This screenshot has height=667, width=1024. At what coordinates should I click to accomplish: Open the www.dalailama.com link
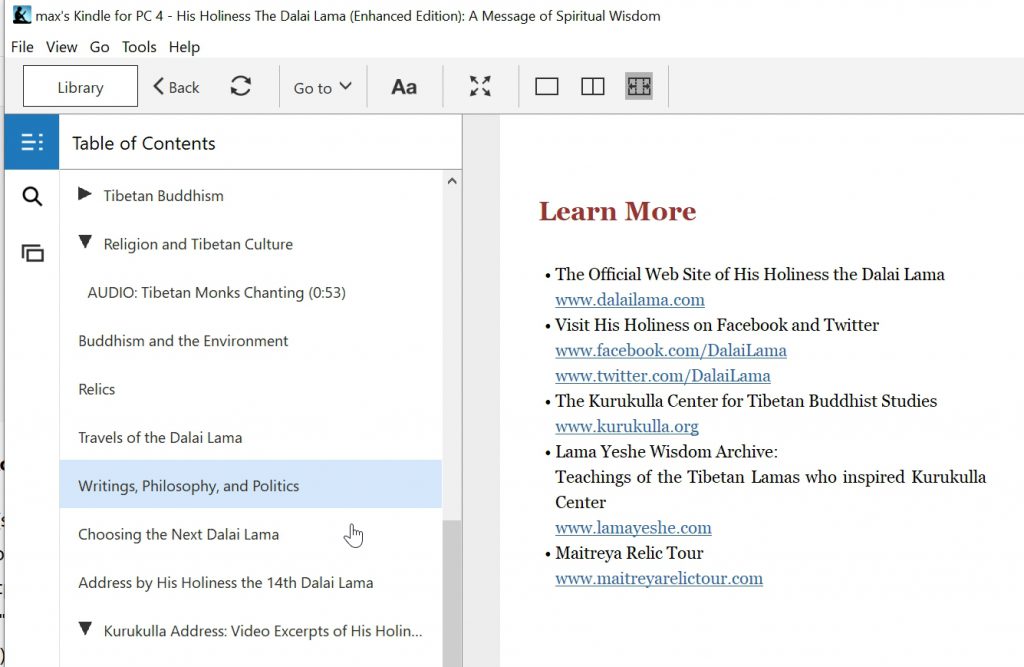pos(630,299)
